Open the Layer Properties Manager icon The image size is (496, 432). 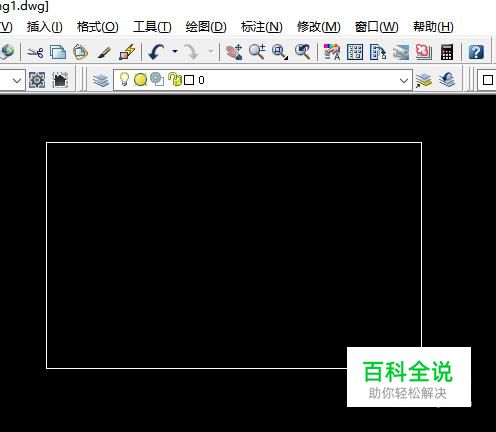[x=101, y=80]
